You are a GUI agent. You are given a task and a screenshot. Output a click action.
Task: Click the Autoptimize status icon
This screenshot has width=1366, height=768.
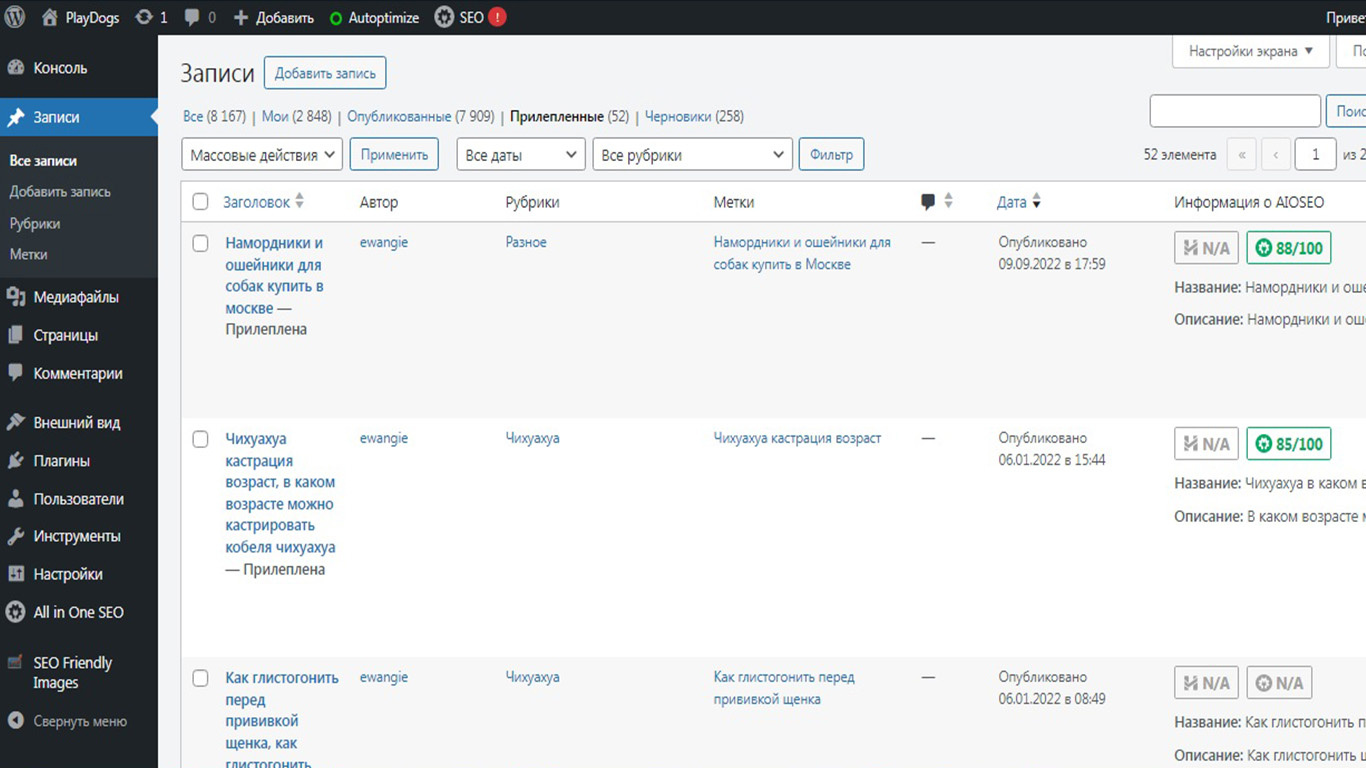pyautogui.click(x=335, y=18)
